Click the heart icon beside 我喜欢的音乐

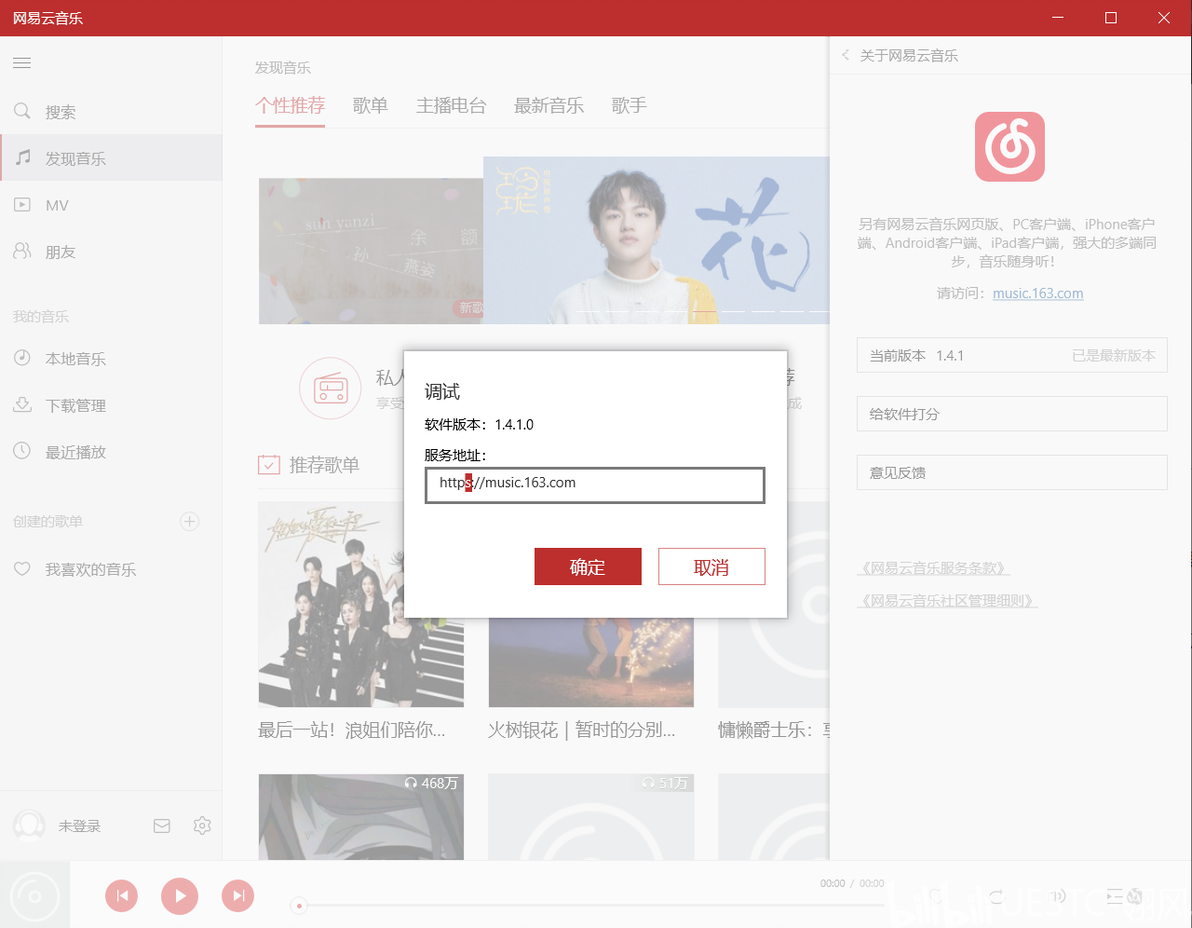click(x=22, y=569)
